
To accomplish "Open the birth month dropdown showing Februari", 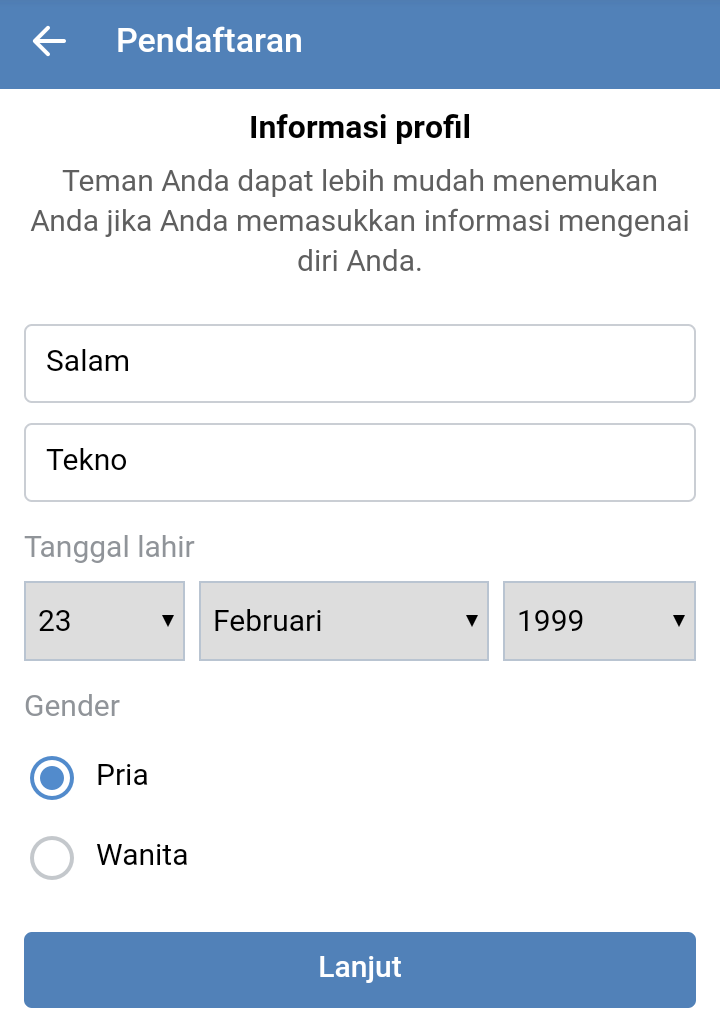I will [x=343, y=620].
